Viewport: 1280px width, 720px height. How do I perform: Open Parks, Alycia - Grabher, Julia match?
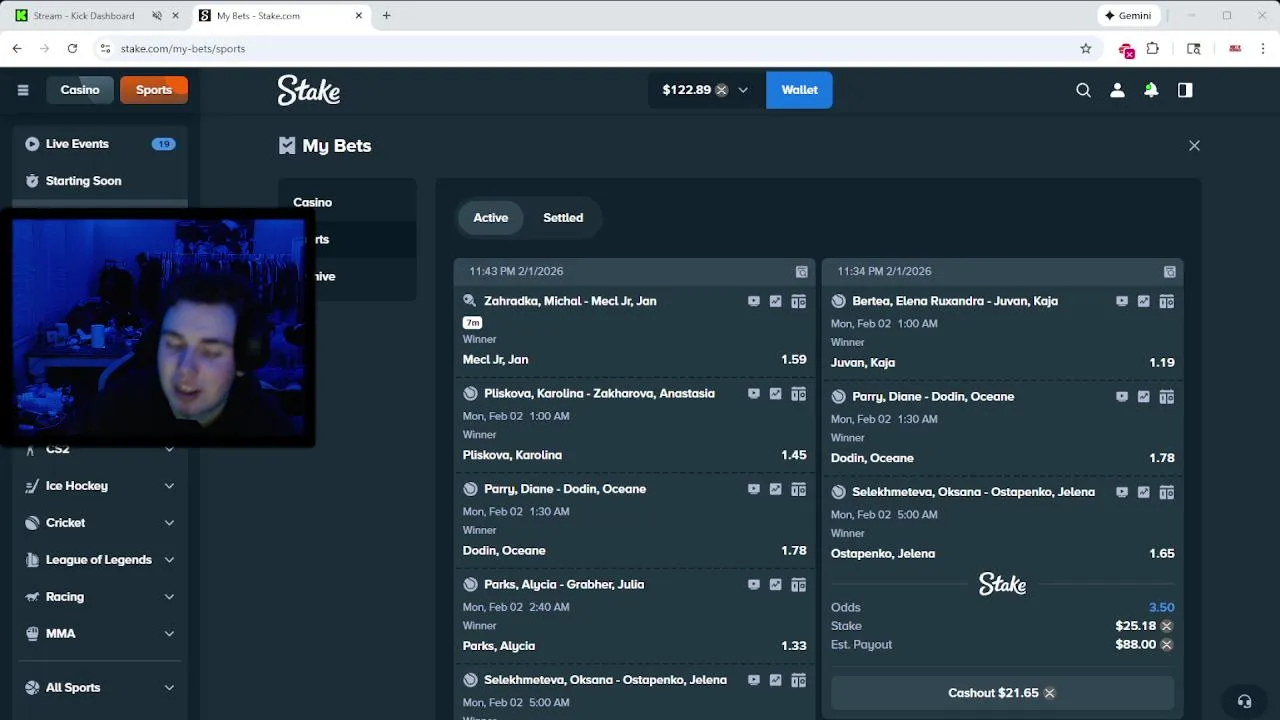564,585
